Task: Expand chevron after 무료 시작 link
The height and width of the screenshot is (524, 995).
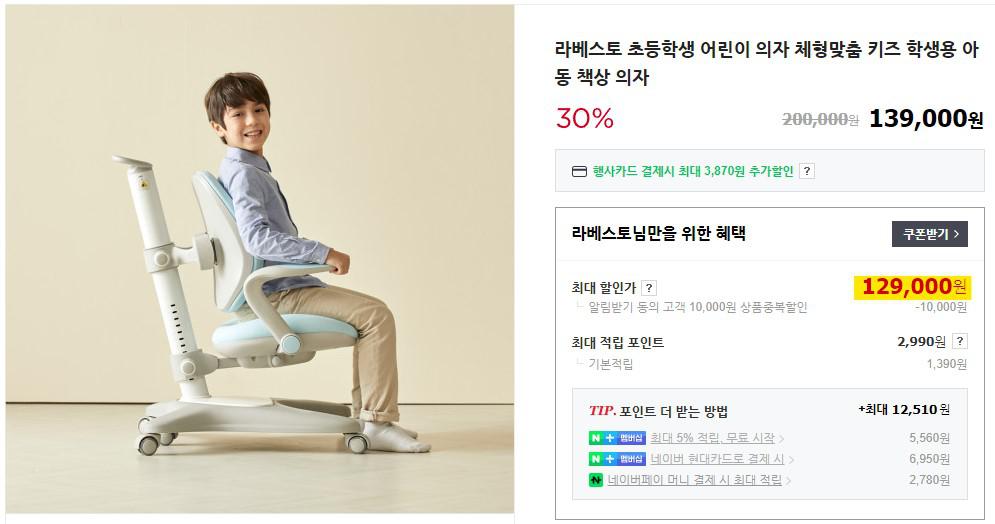Action: coord(781,439)
